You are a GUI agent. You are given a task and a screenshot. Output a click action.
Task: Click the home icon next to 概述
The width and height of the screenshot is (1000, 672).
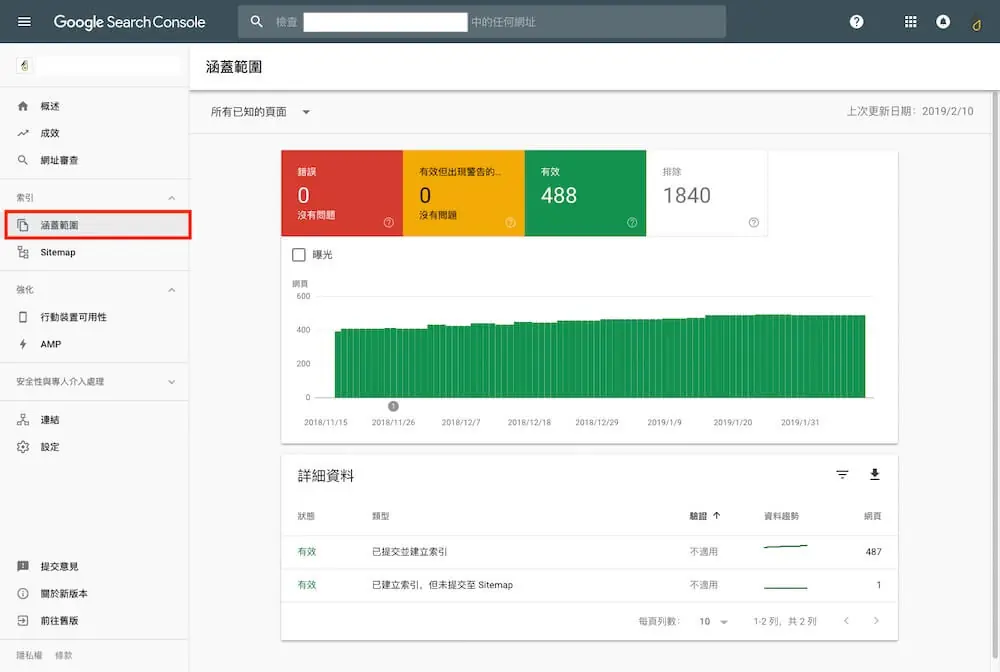click(x=23, y=106)
